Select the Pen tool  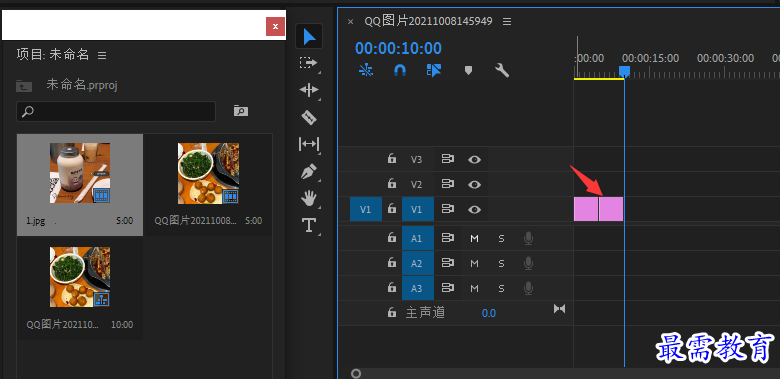(x=309, y=172)
